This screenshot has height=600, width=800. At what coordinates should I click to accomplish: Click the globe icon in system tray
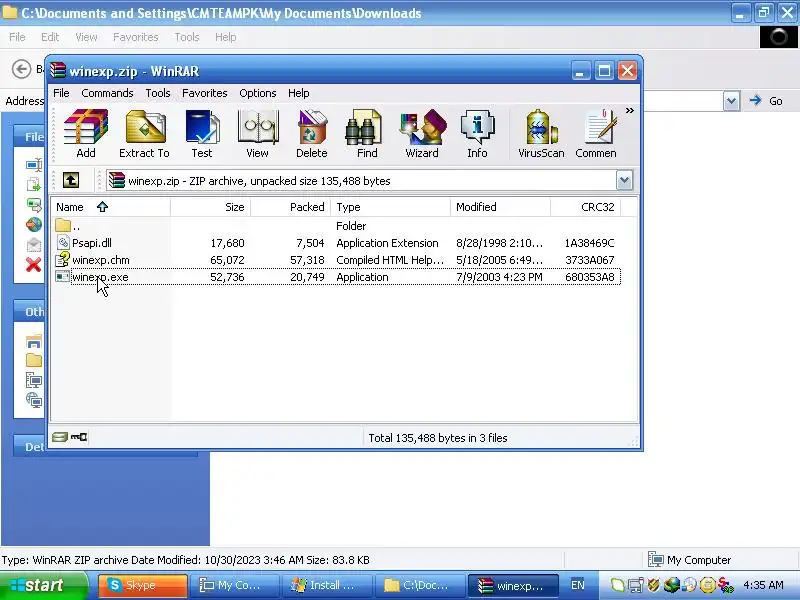671,585
